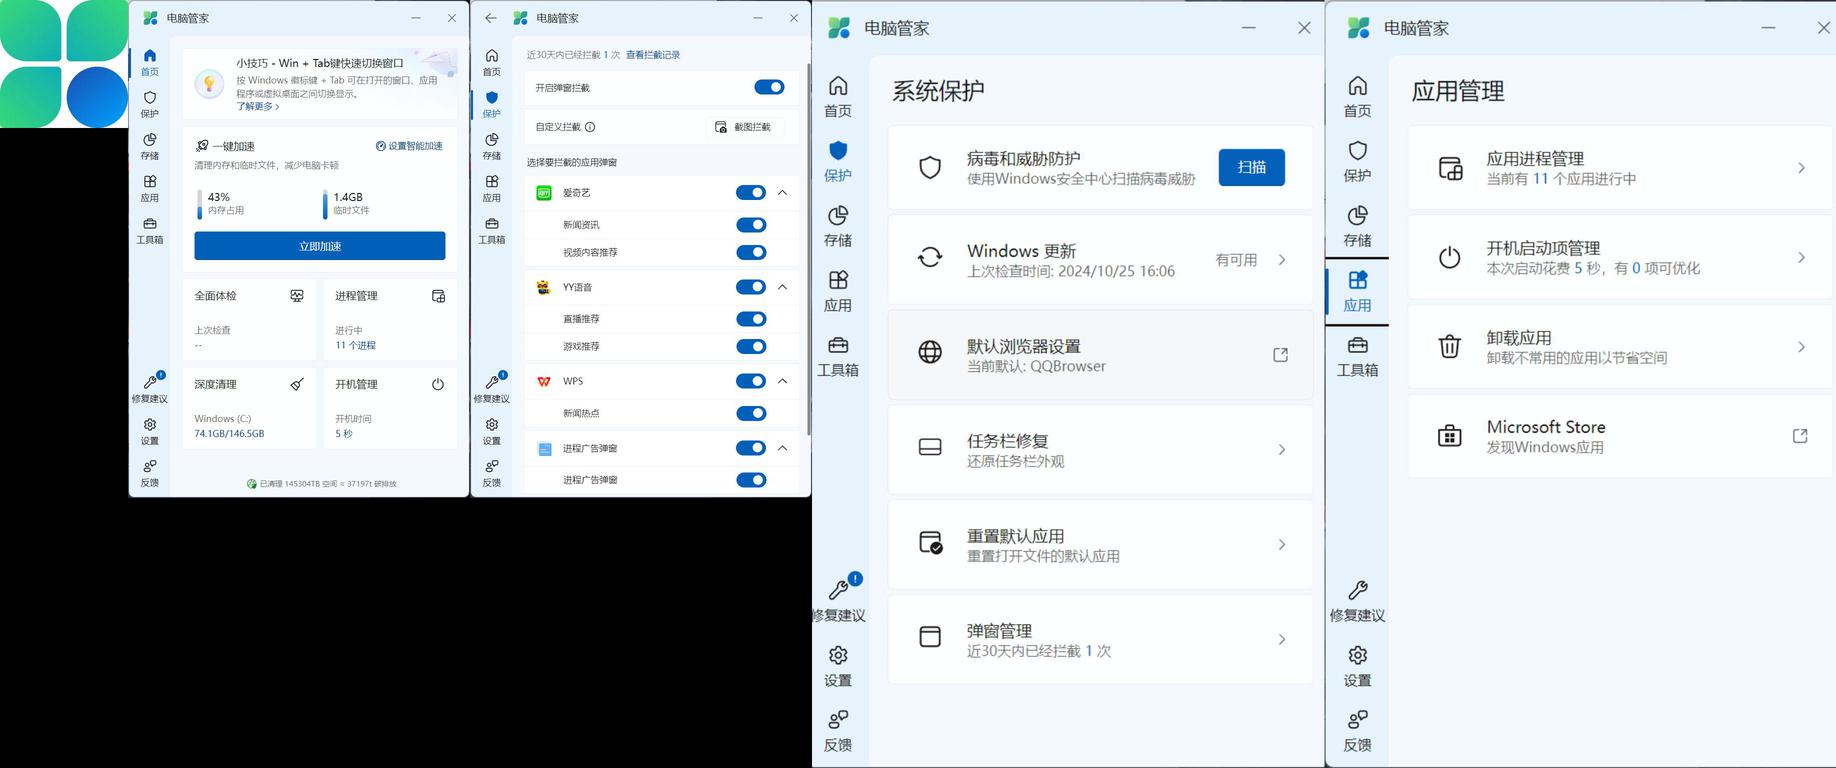Open the 应用进程管理 row chevron
Image resolution: width=1836 pixels, height=768 pixels.
(x=1801, y=168)
